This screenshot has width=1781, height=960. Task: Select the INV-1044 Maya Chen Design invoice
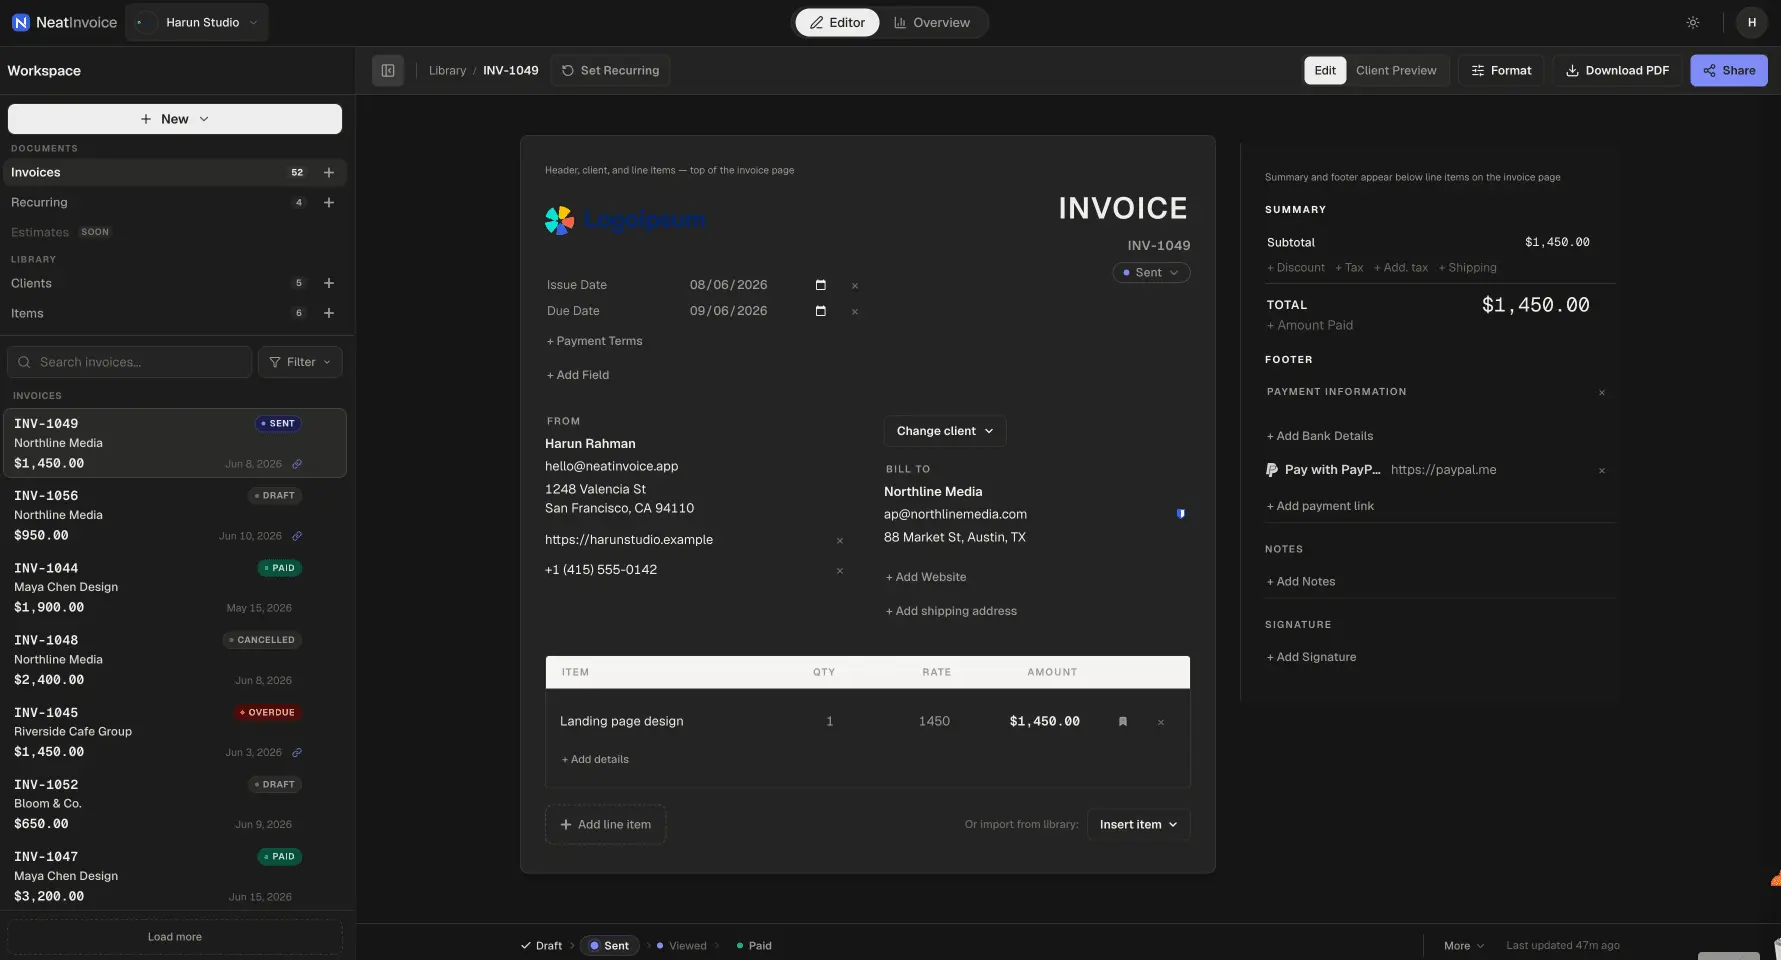[175, 587]
